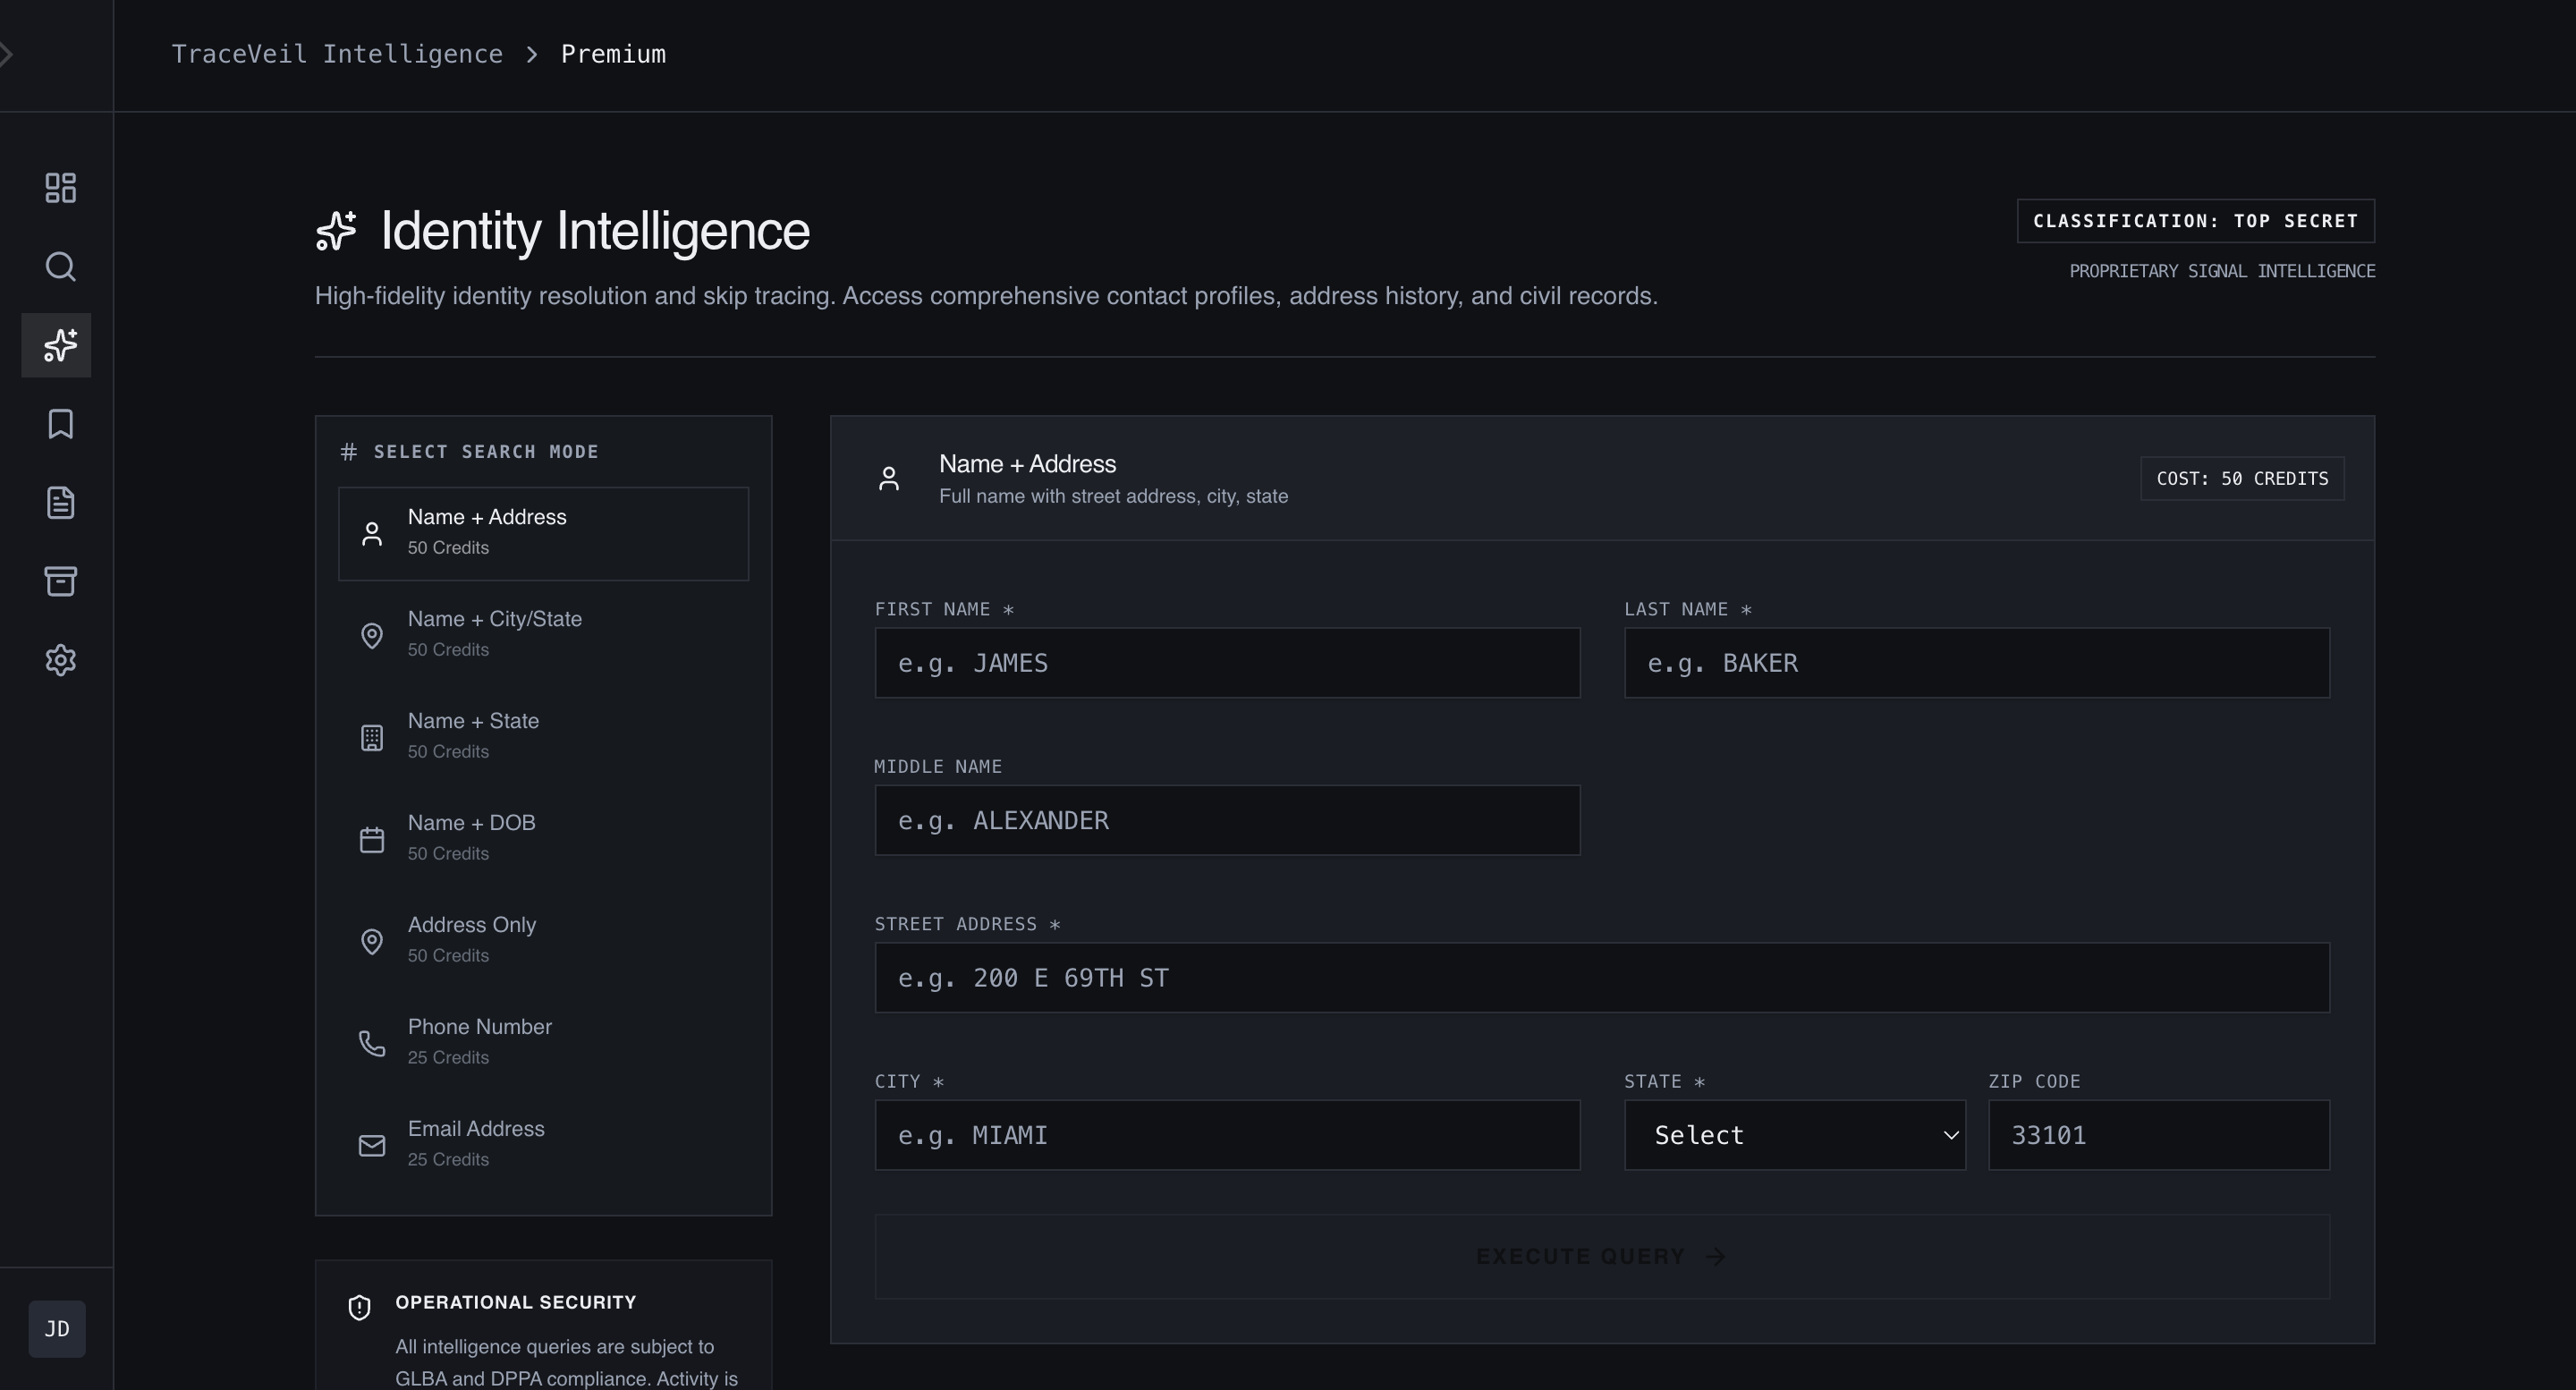Open settings gear in sidebar
Image resolution: width=2576 pixels, height=1390 pixels.
[x=60, y=660]
